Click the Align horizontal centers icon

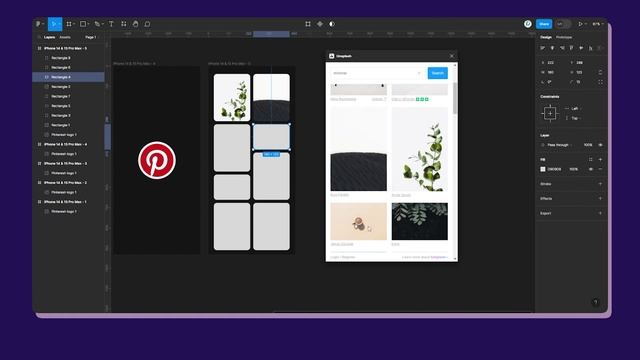pos(552,48)
